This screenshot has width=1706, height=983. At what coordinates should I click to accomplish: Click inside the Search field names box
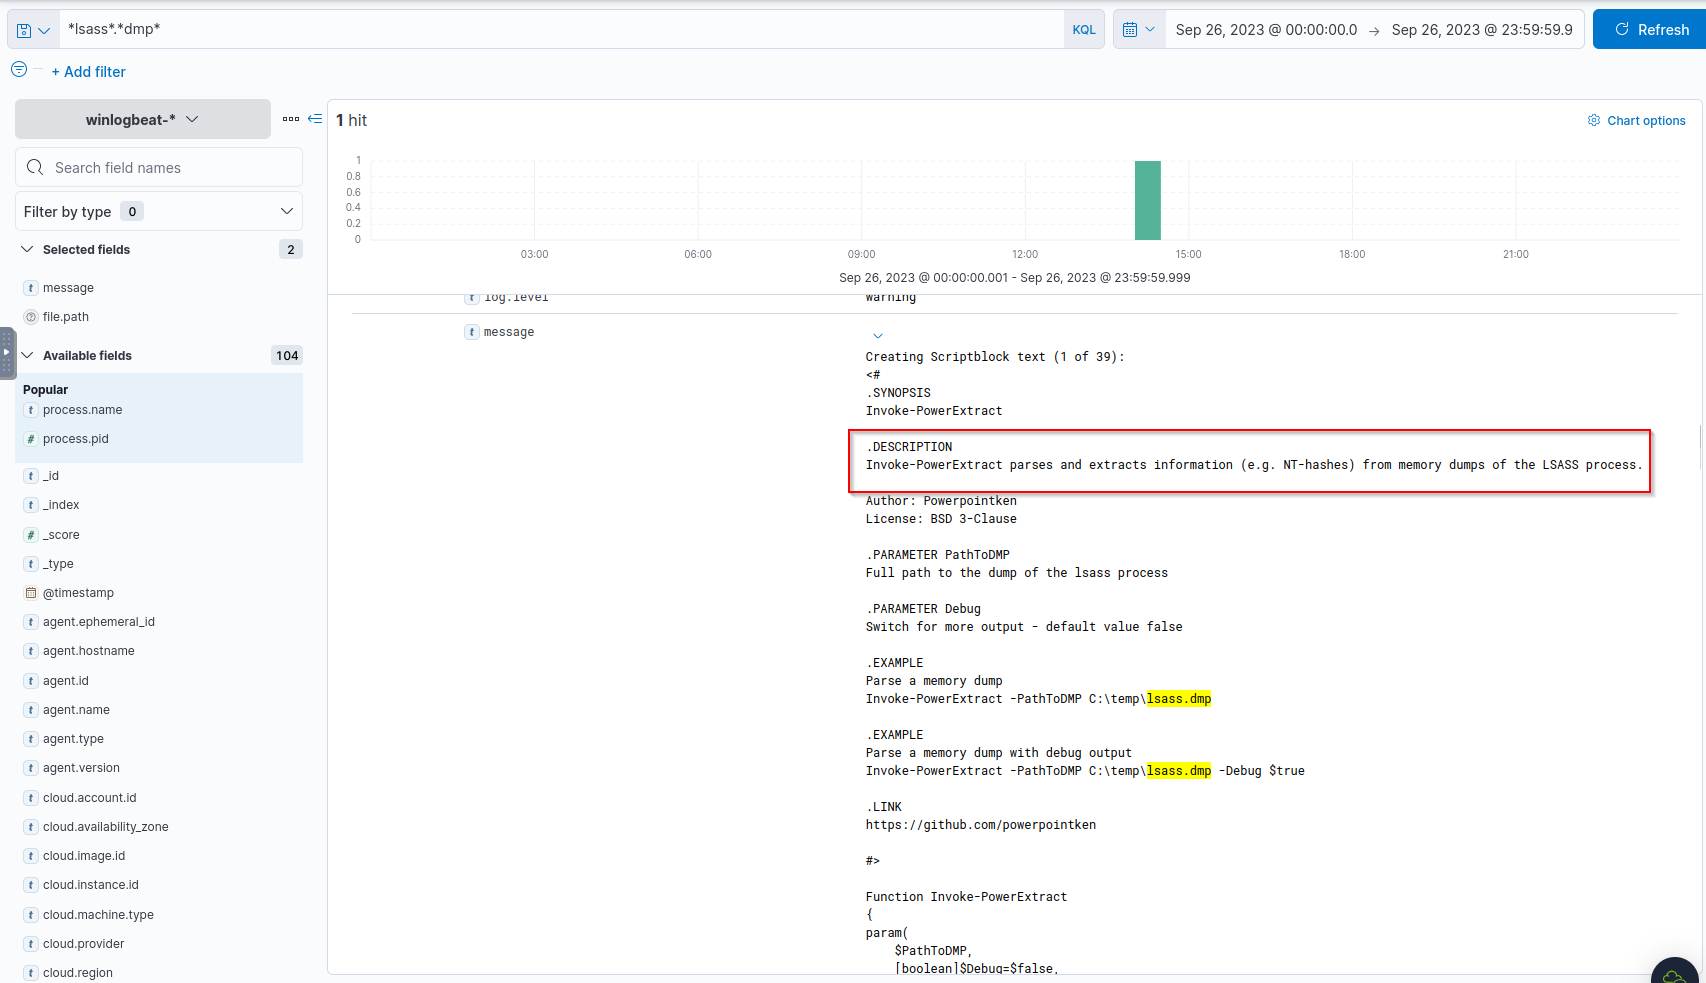(170, 168)
